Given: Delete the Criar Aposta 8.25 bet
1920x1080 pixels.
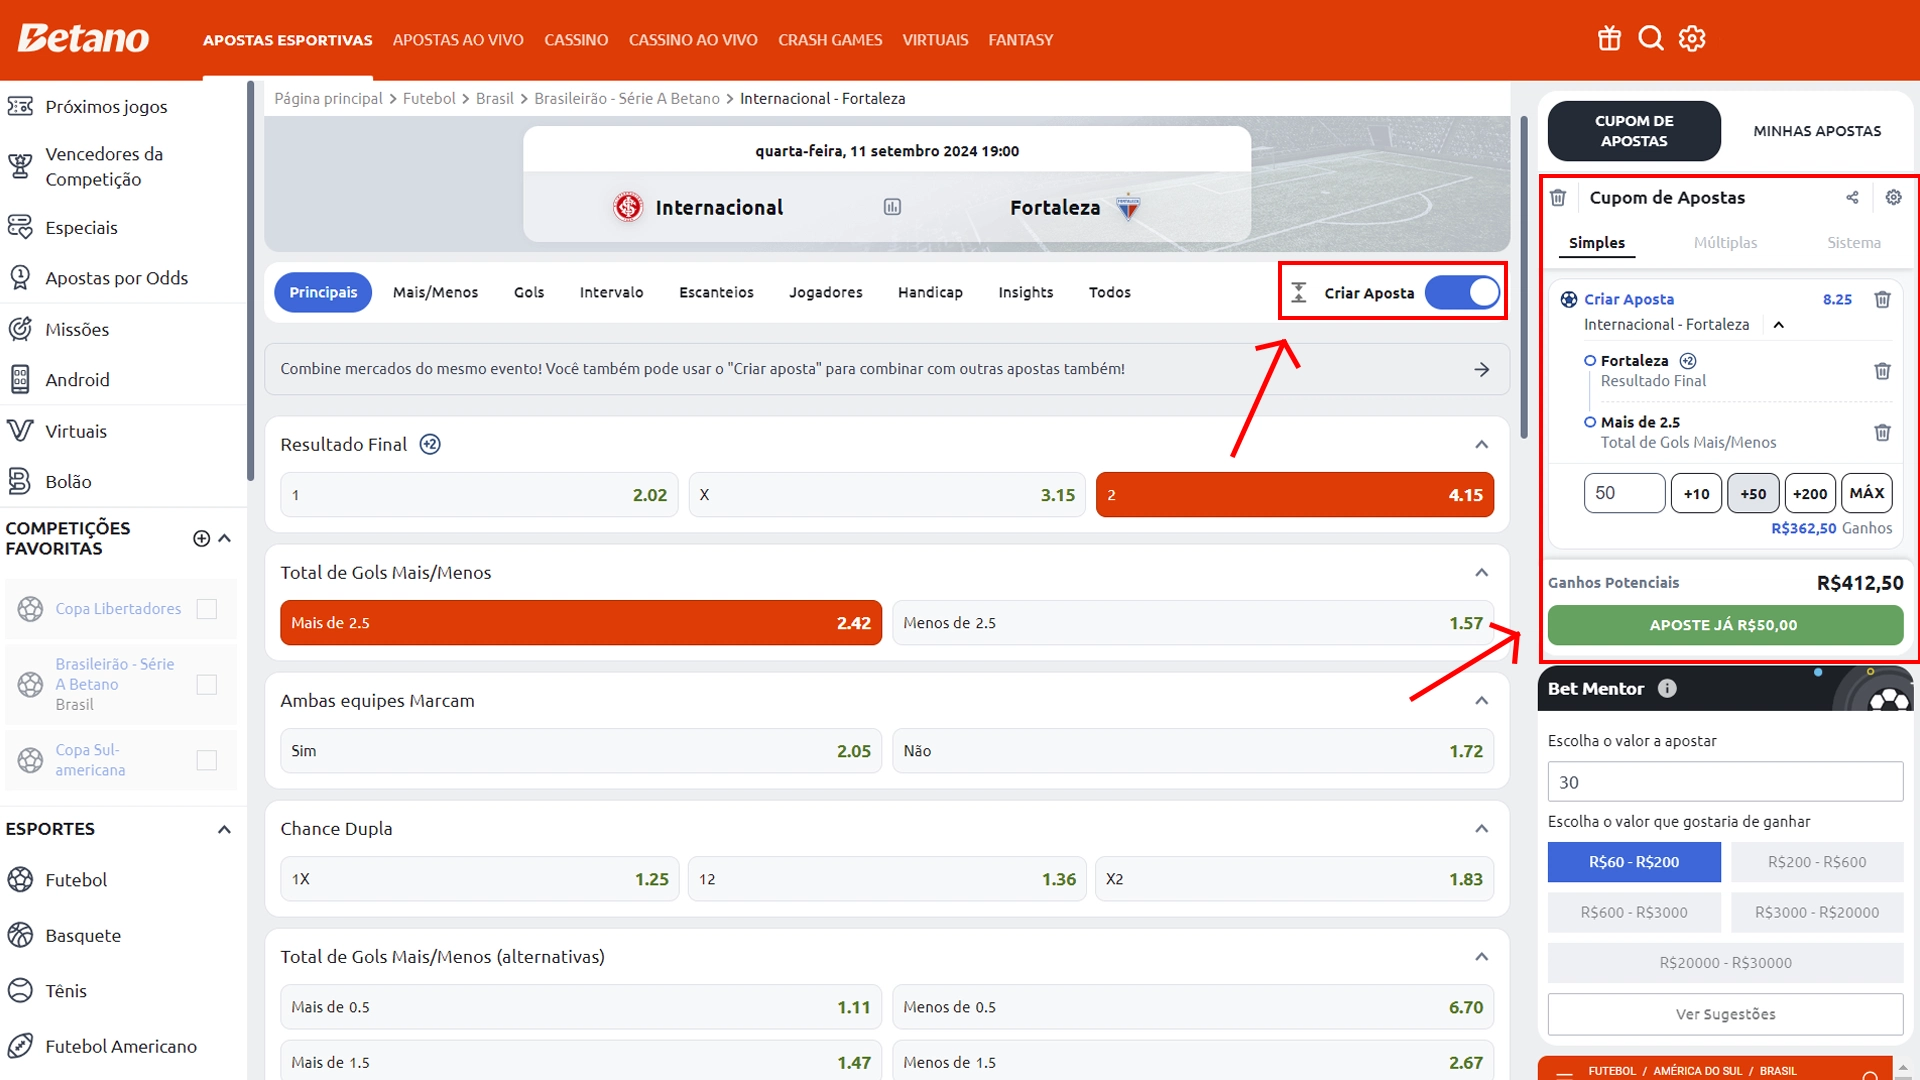Looking at the screenshot, I should coord(1882,299).
